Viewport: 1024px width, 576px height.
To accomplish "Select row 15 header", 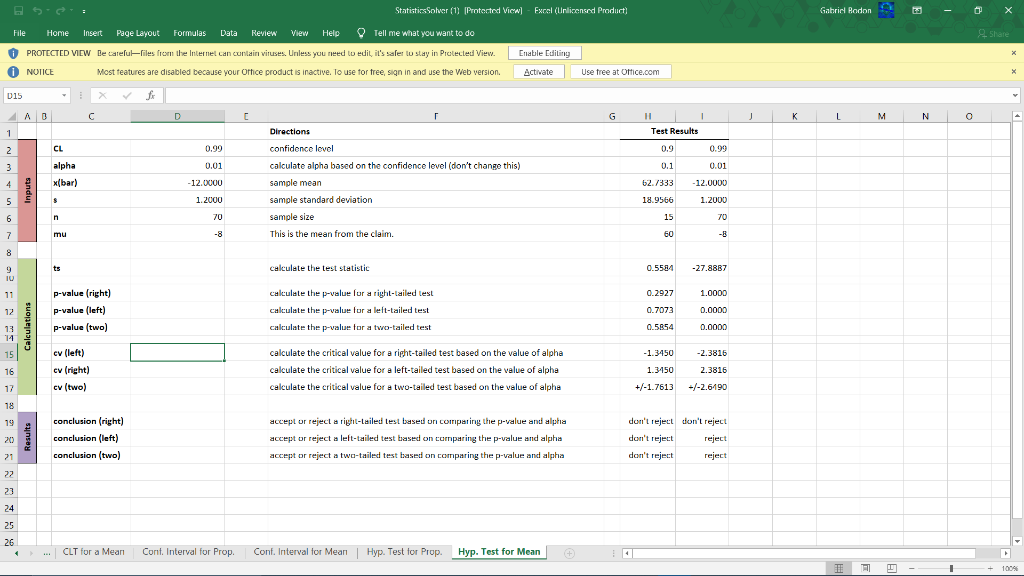I will [x=9, y=353].
